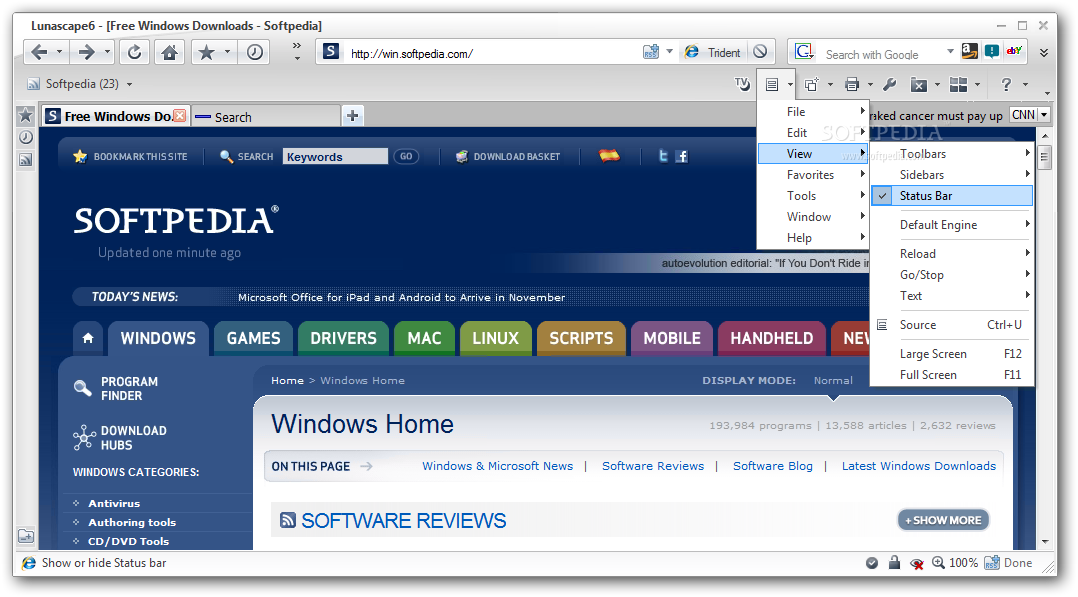Viewport: 1078px width, 597px height.
Task: Click the RSS feed icon in address bar
Action: 650,52
